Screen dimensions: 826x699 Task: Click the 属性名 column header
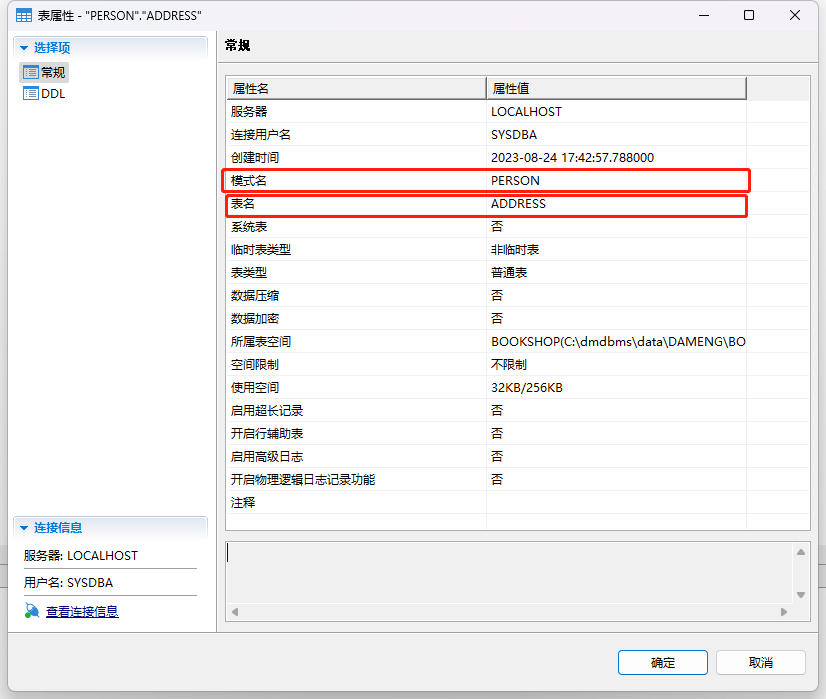(357, 88)
